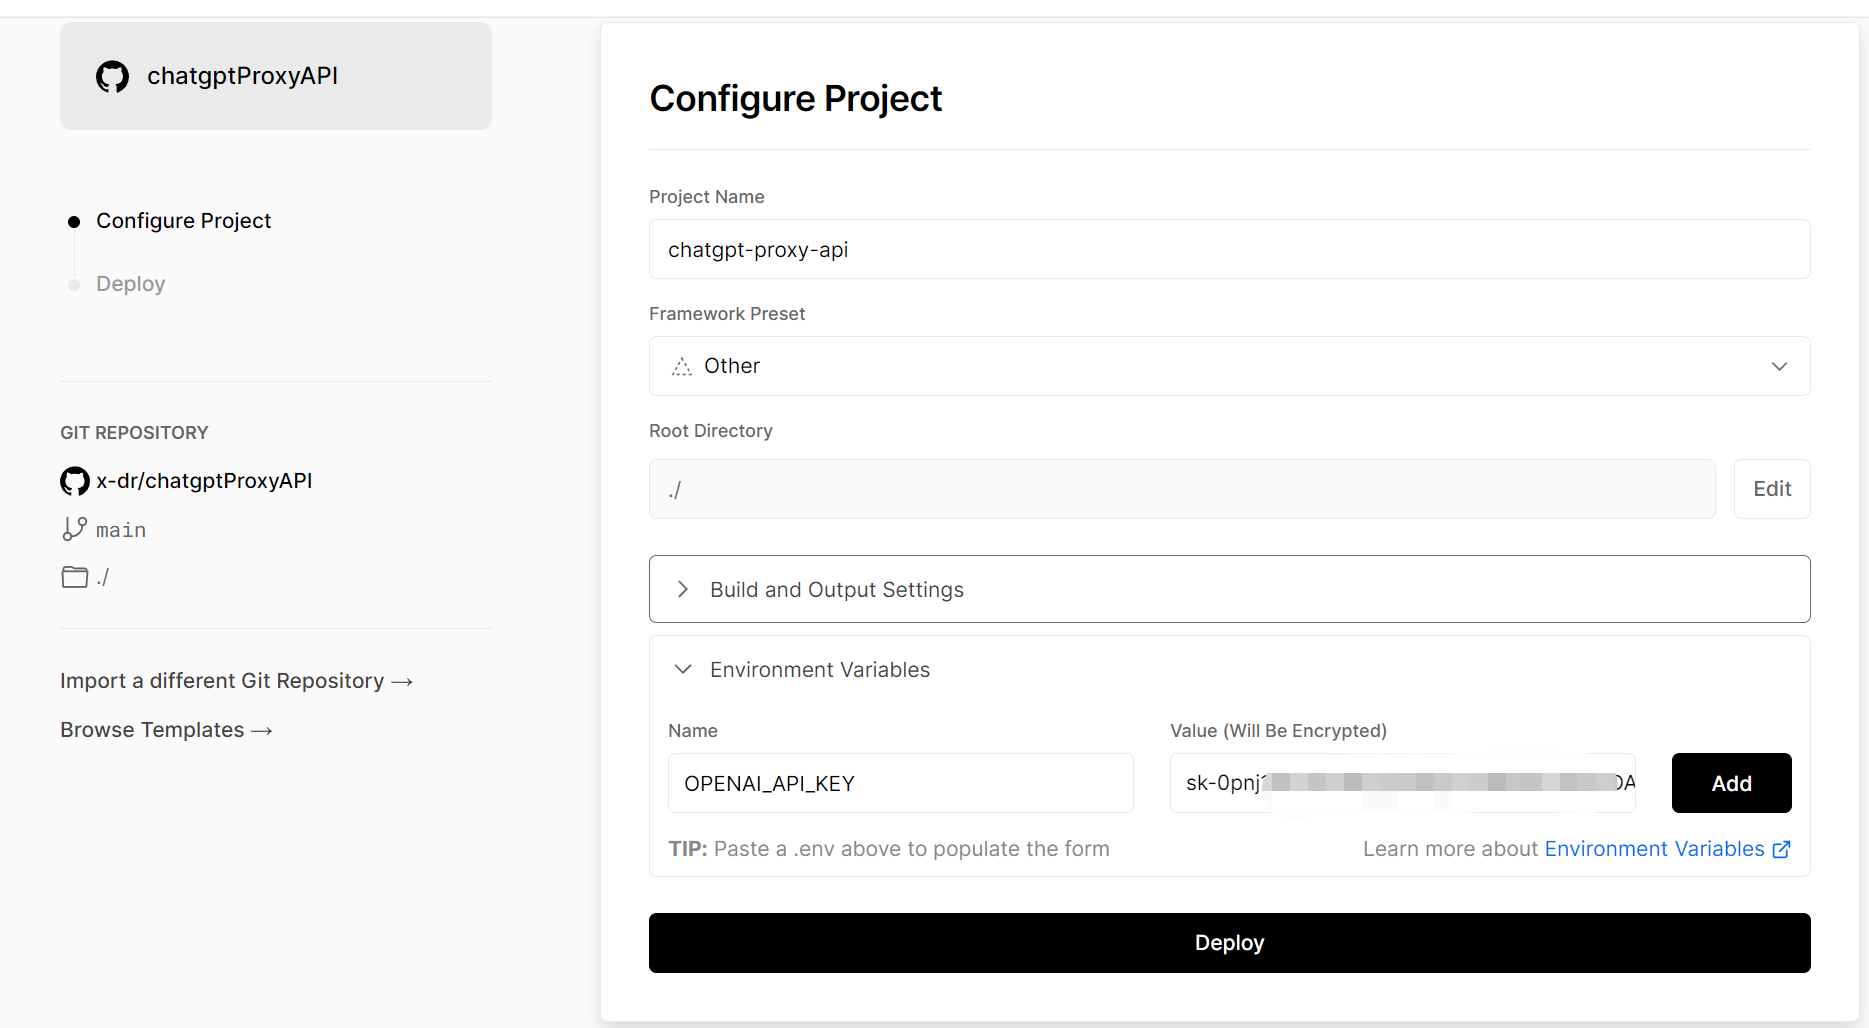Click the git branch icon beside main
Image resolution: width=1869 pixels, height=1028 pixels.
(x=74, y=529)
